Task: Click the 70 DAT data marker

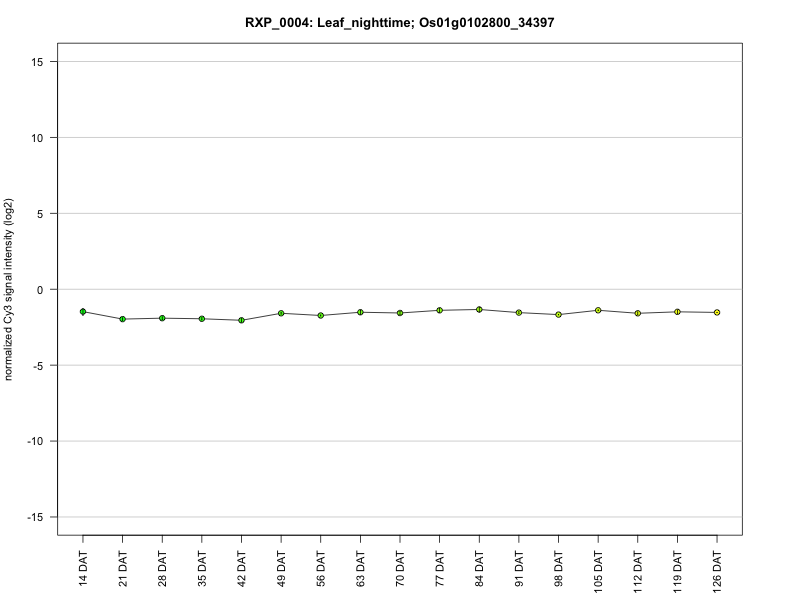Action: click(x=400, y=313)
